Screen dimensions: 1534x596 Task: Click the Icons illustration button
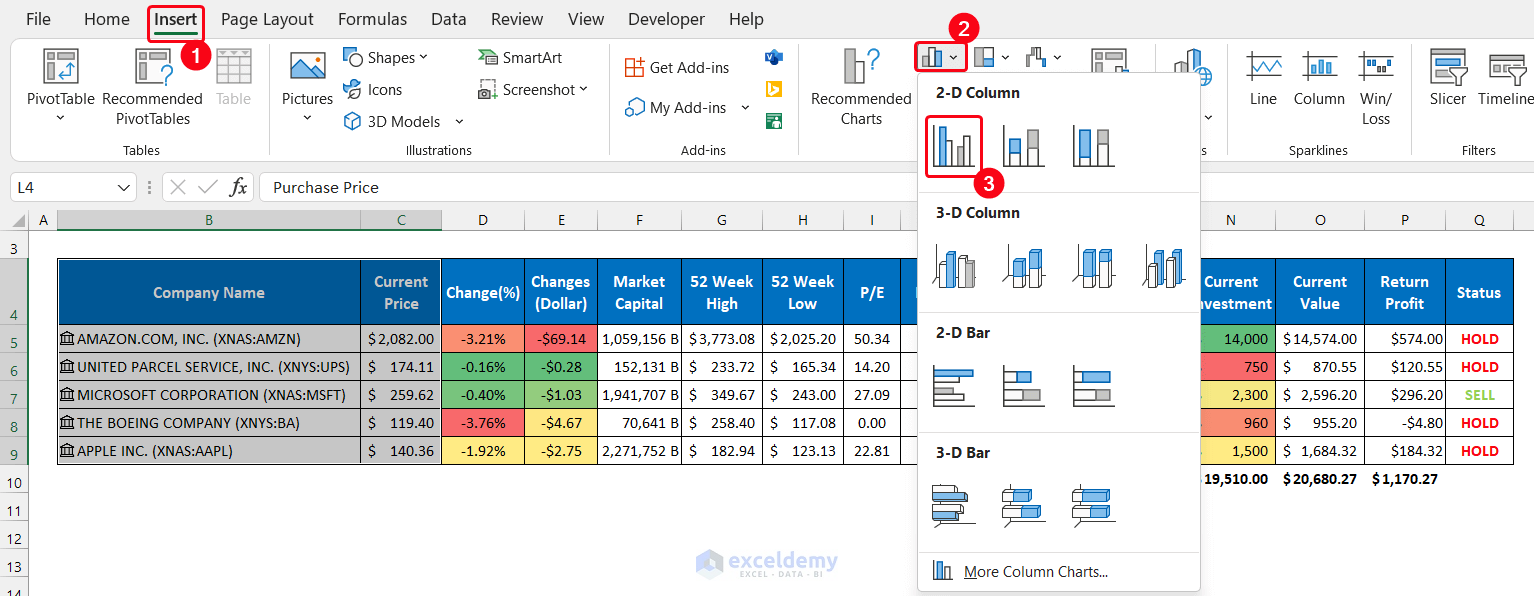point(372,90)
